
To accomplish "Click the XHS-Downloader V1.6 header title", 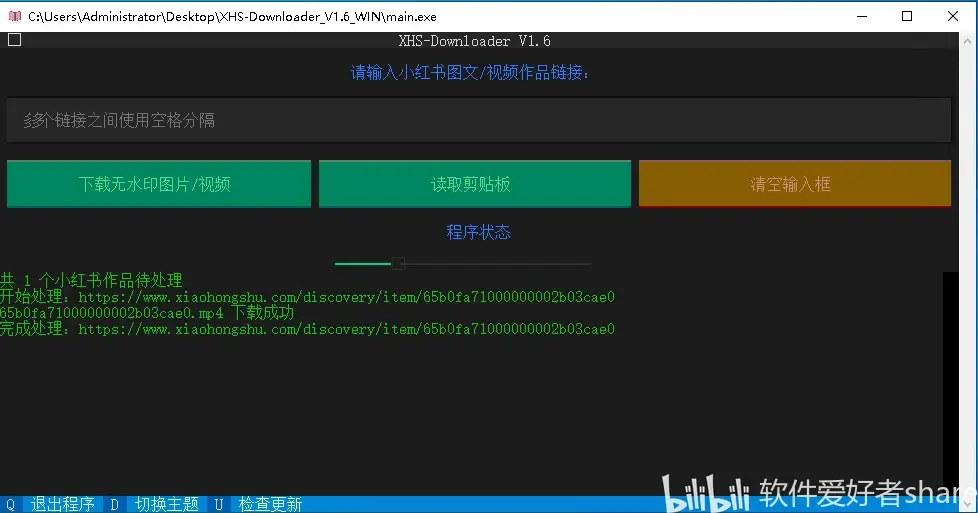I will click(x=475, y=41).
